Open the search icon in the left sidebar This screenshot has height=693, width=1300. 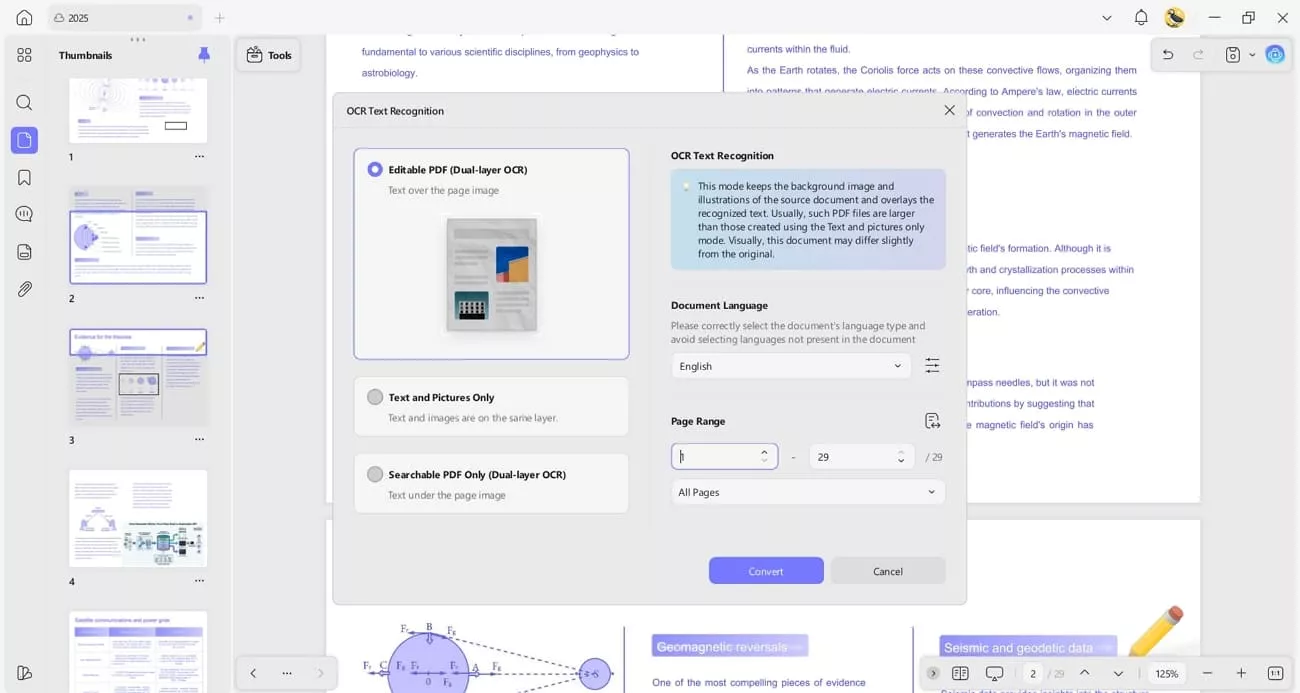point(24,102)
